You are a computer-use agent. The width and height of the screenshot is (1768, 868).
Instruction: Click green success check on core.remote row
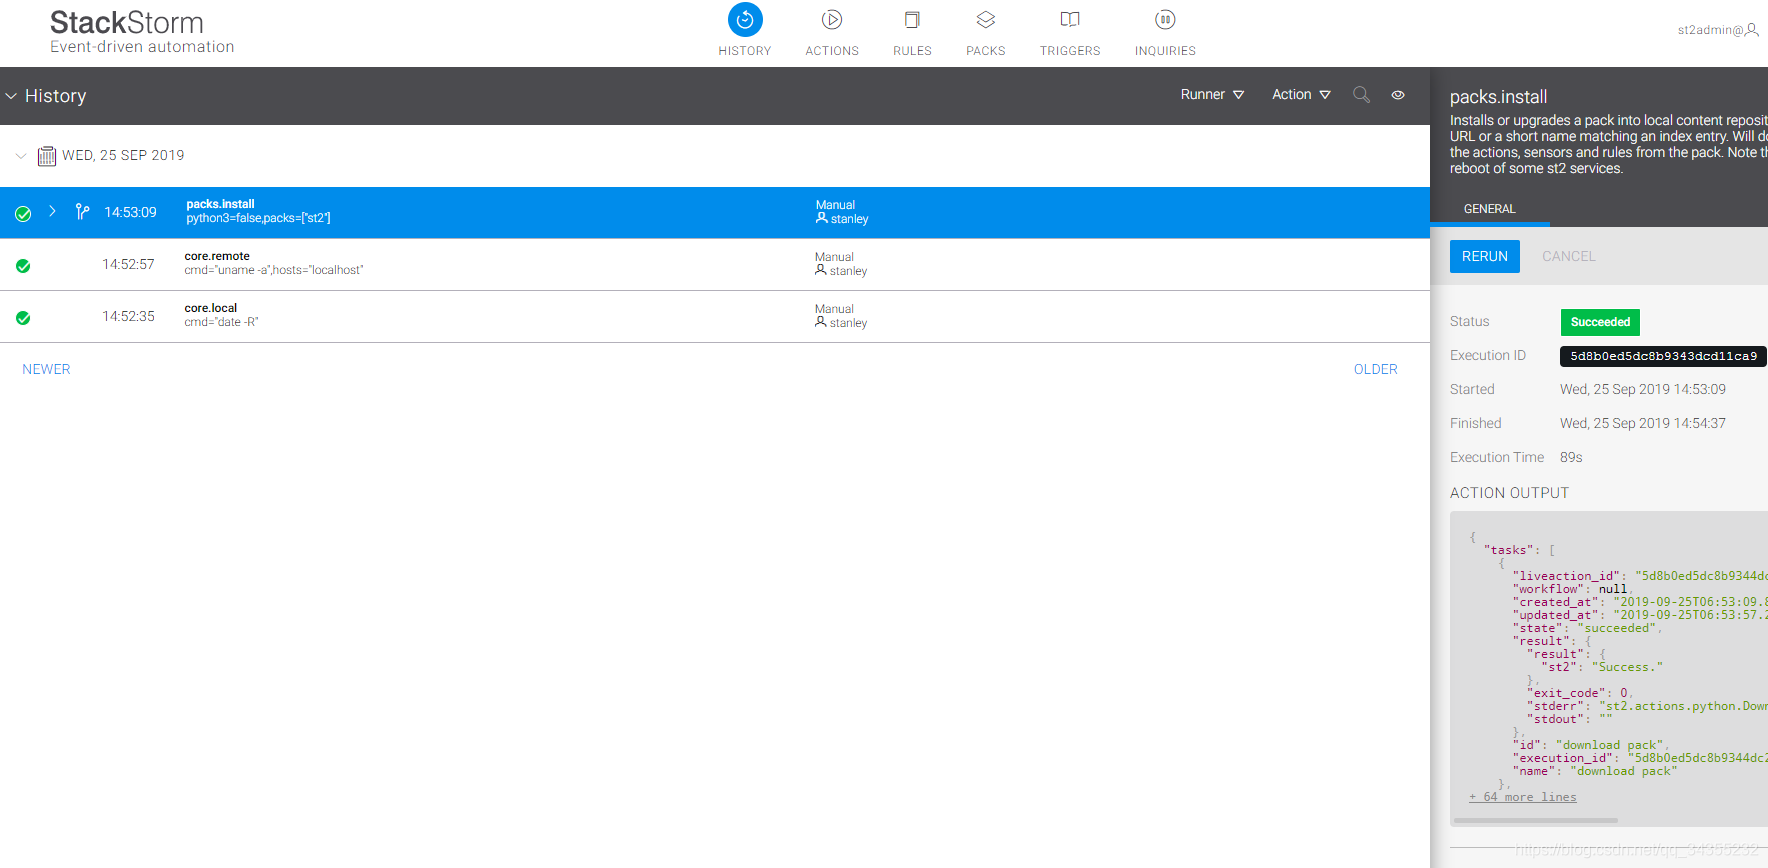pyautogui.click(x=23, y=265)
